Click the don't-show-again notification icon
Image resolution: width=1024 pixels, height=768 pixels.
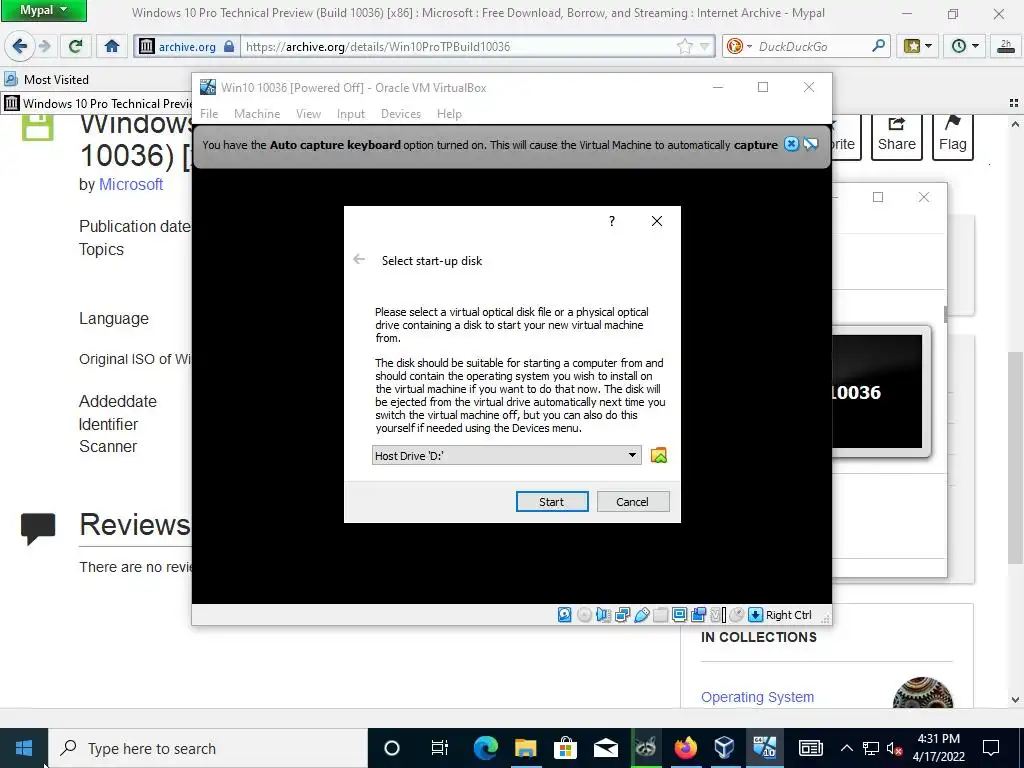coord(810,144)
